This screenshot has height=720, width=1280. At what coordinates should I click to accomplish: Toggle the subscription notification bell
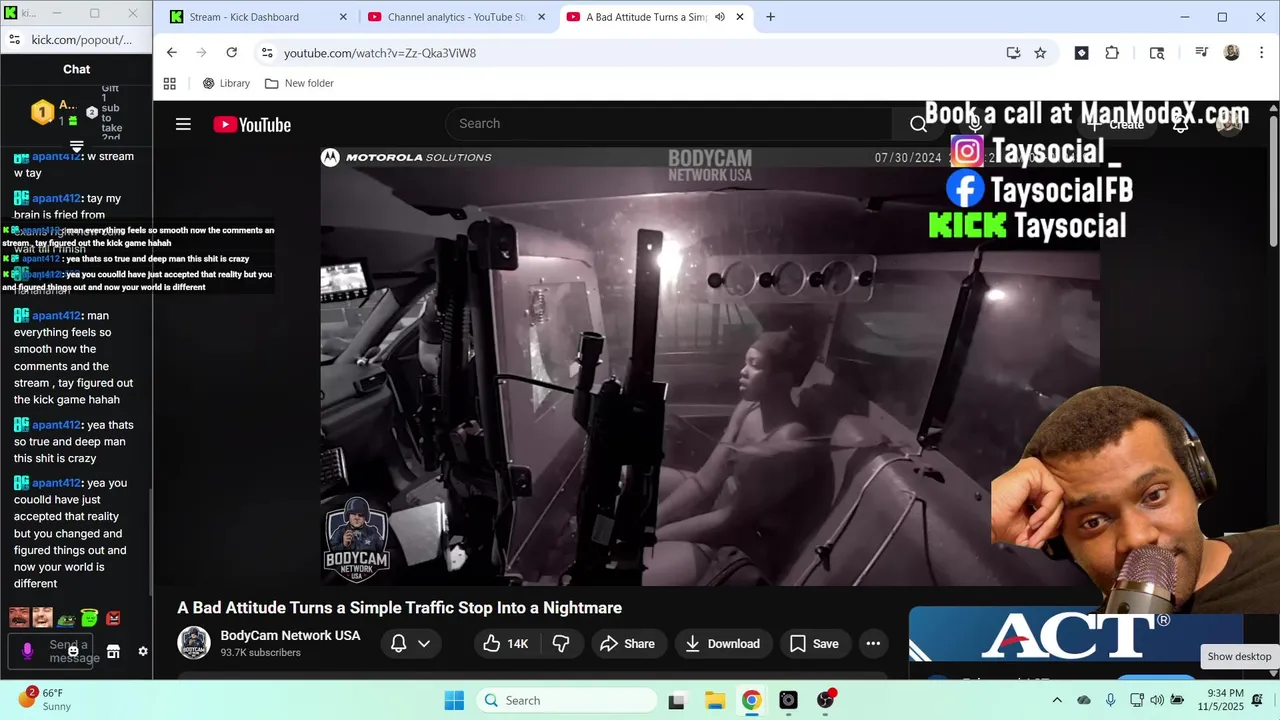(x=398, y=644)
